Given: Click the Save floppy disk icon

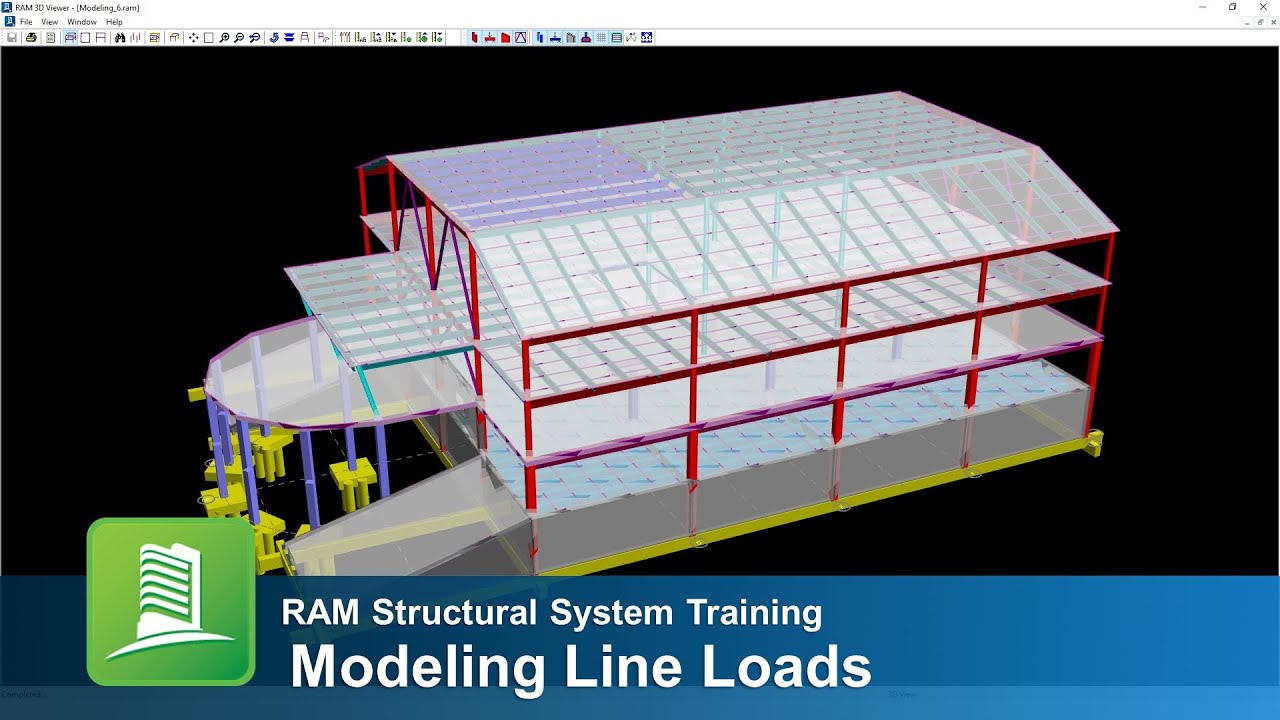Looking at the screenshot, I should coord(12,38).
